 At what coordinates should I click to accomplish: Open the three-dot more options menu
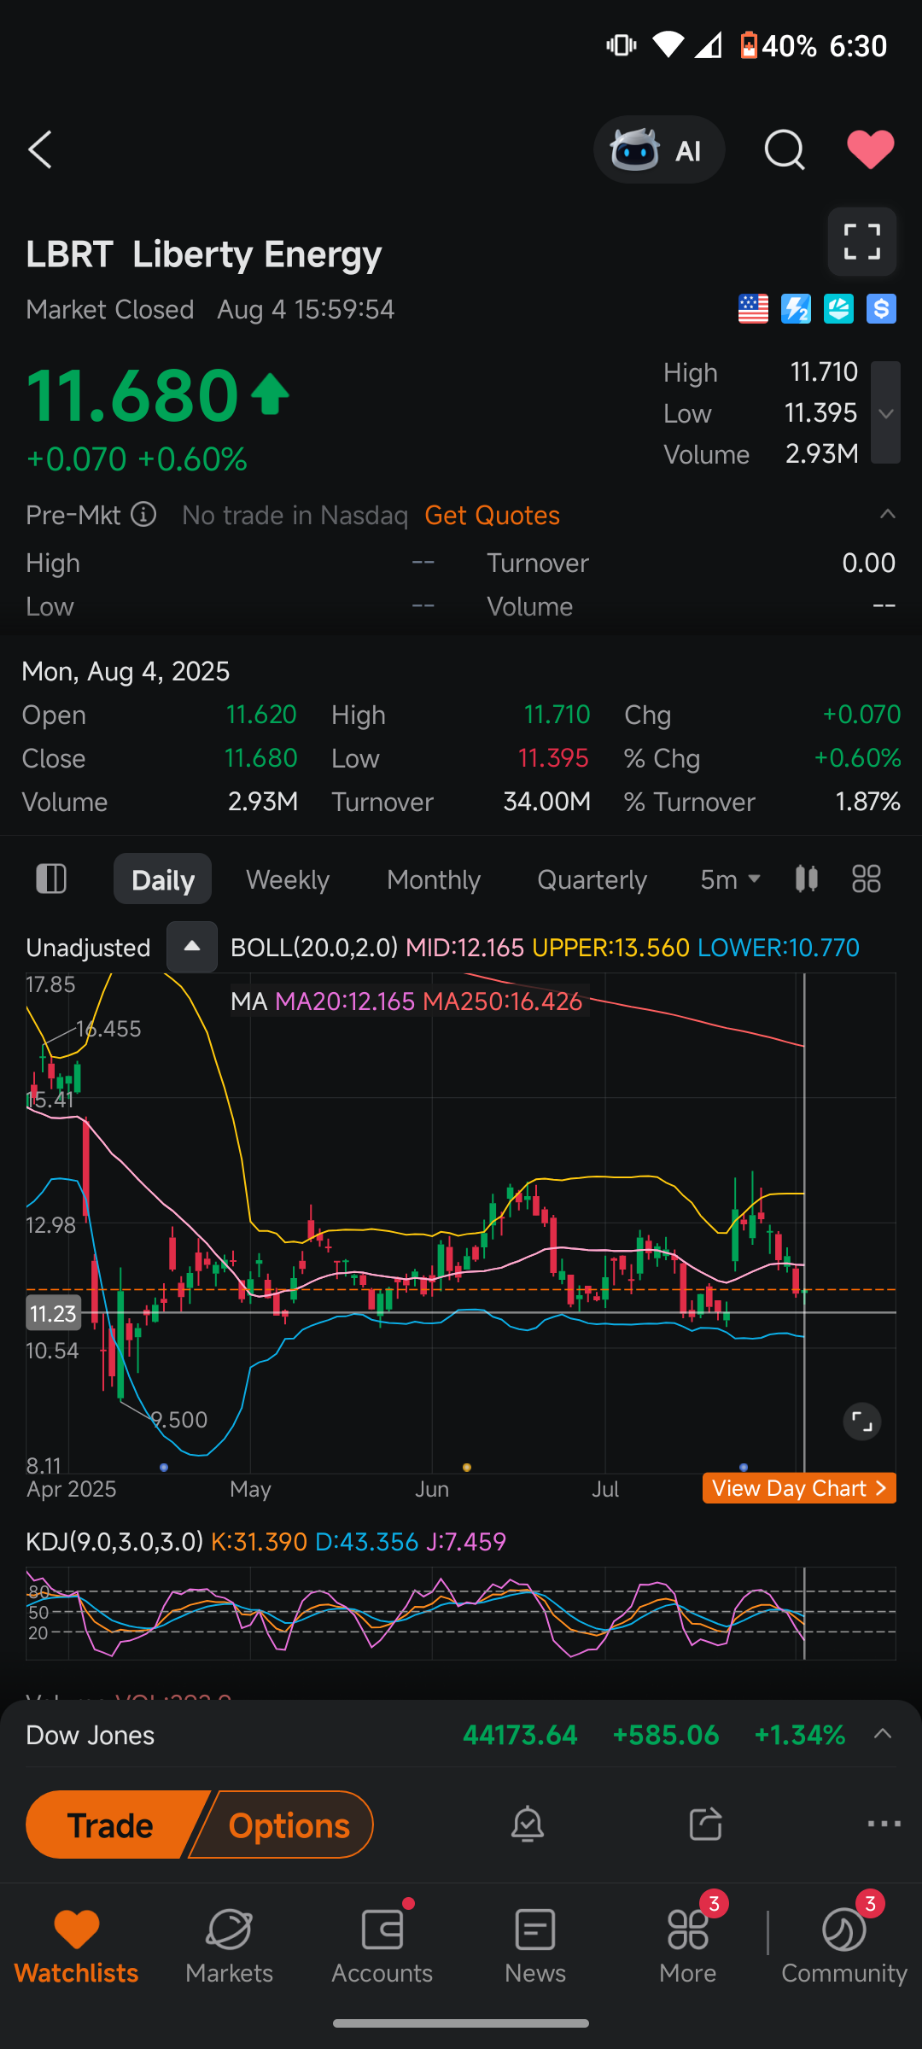tap(884, 1824)
